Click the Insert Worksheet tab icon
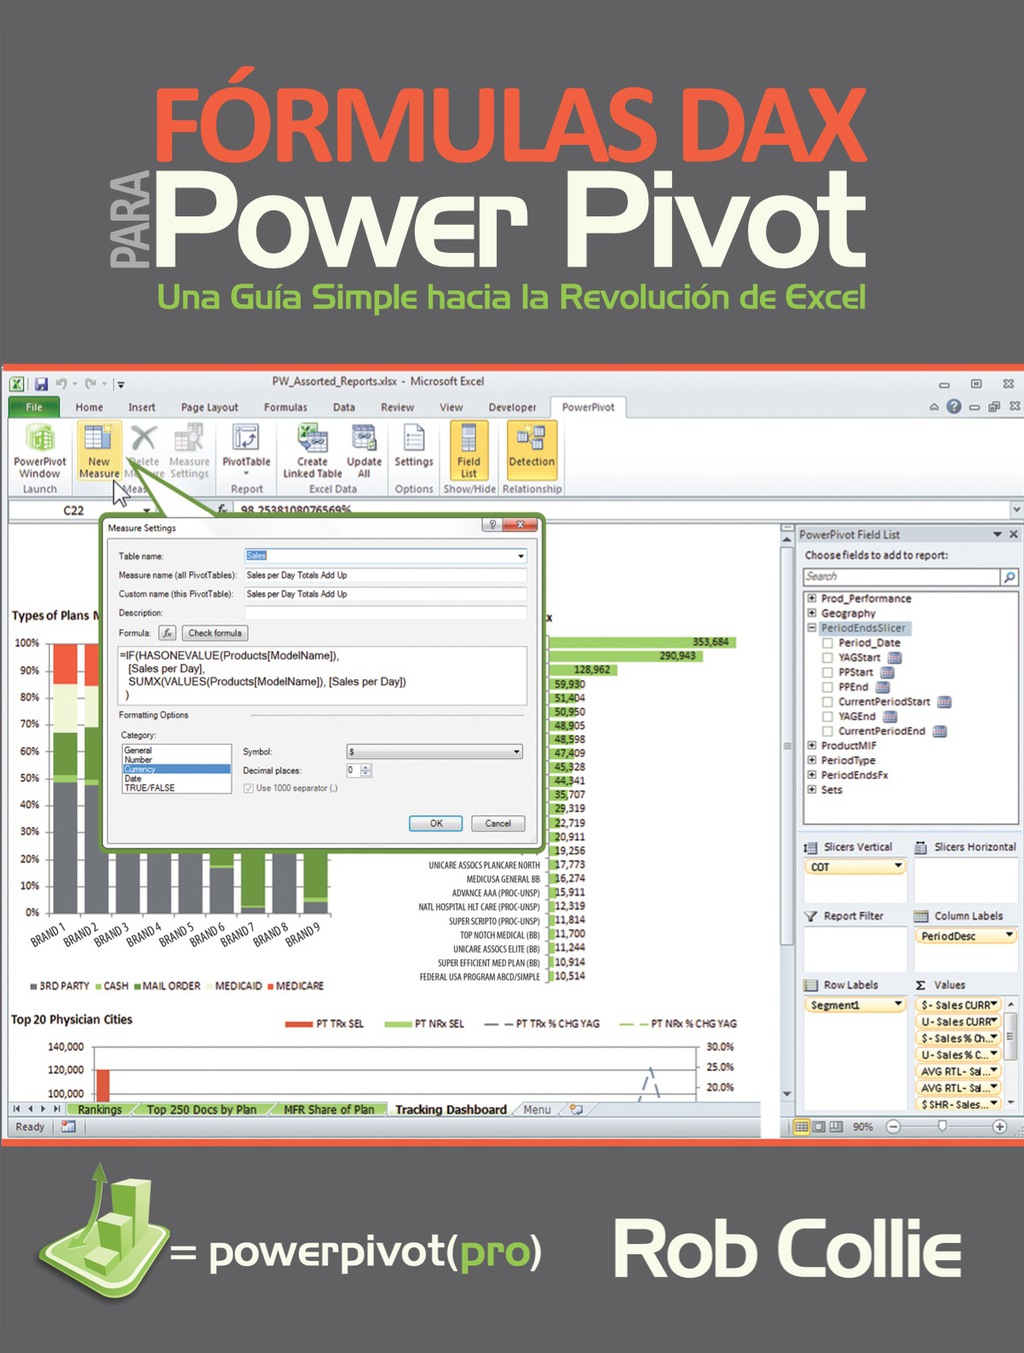This screenshot has width=1024, height=1353. tap(577, 1109)
